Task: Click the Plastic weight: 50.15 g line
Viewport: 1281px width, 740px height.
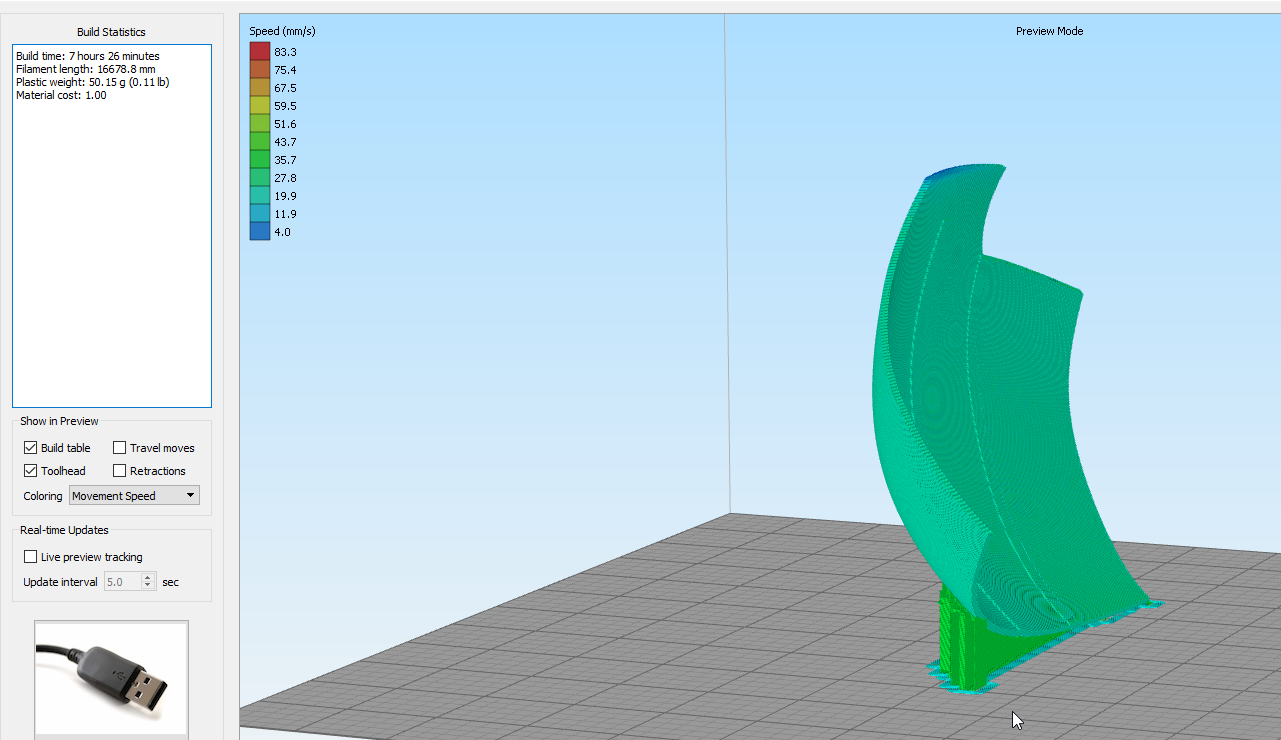Action: (93, 82)
